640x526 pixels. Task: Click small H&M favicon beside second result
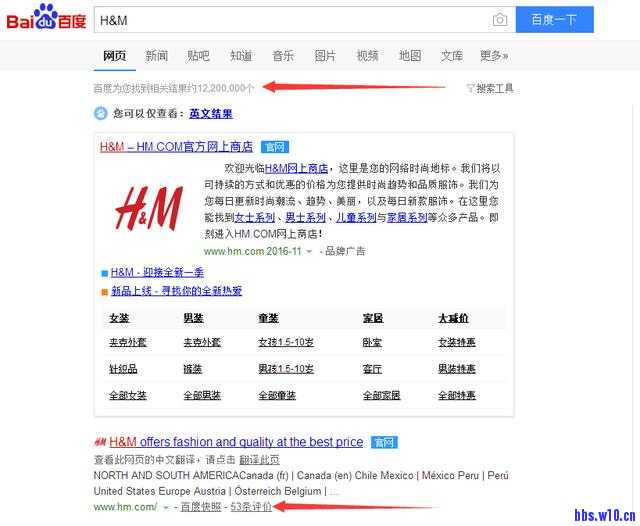tap(100, 442)
